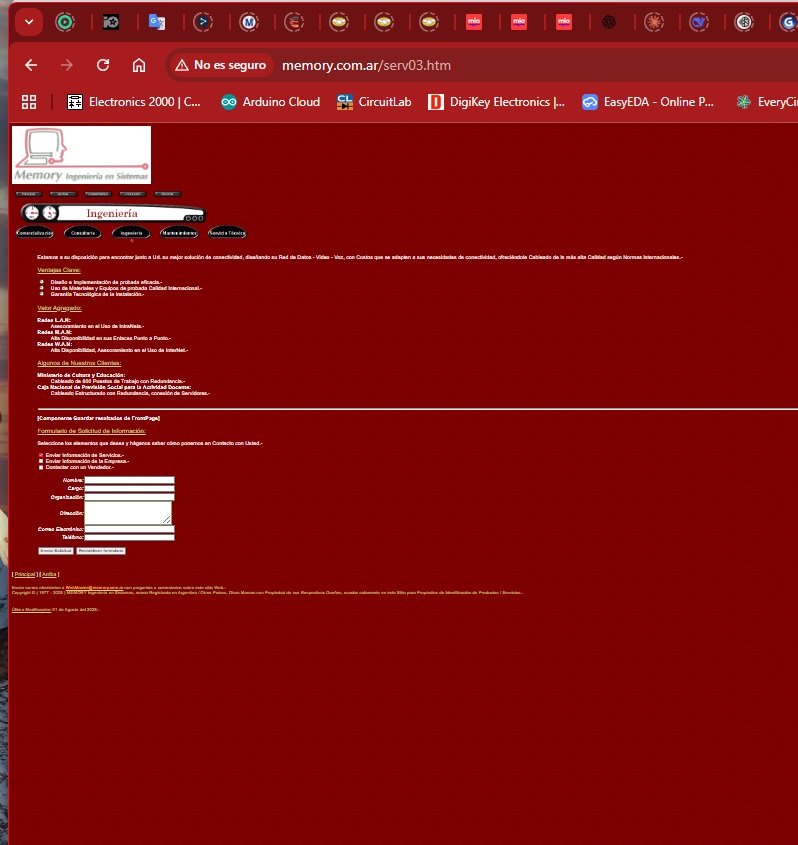
Task: Click the 'Última Modificación' text
Action: (31, 609)
